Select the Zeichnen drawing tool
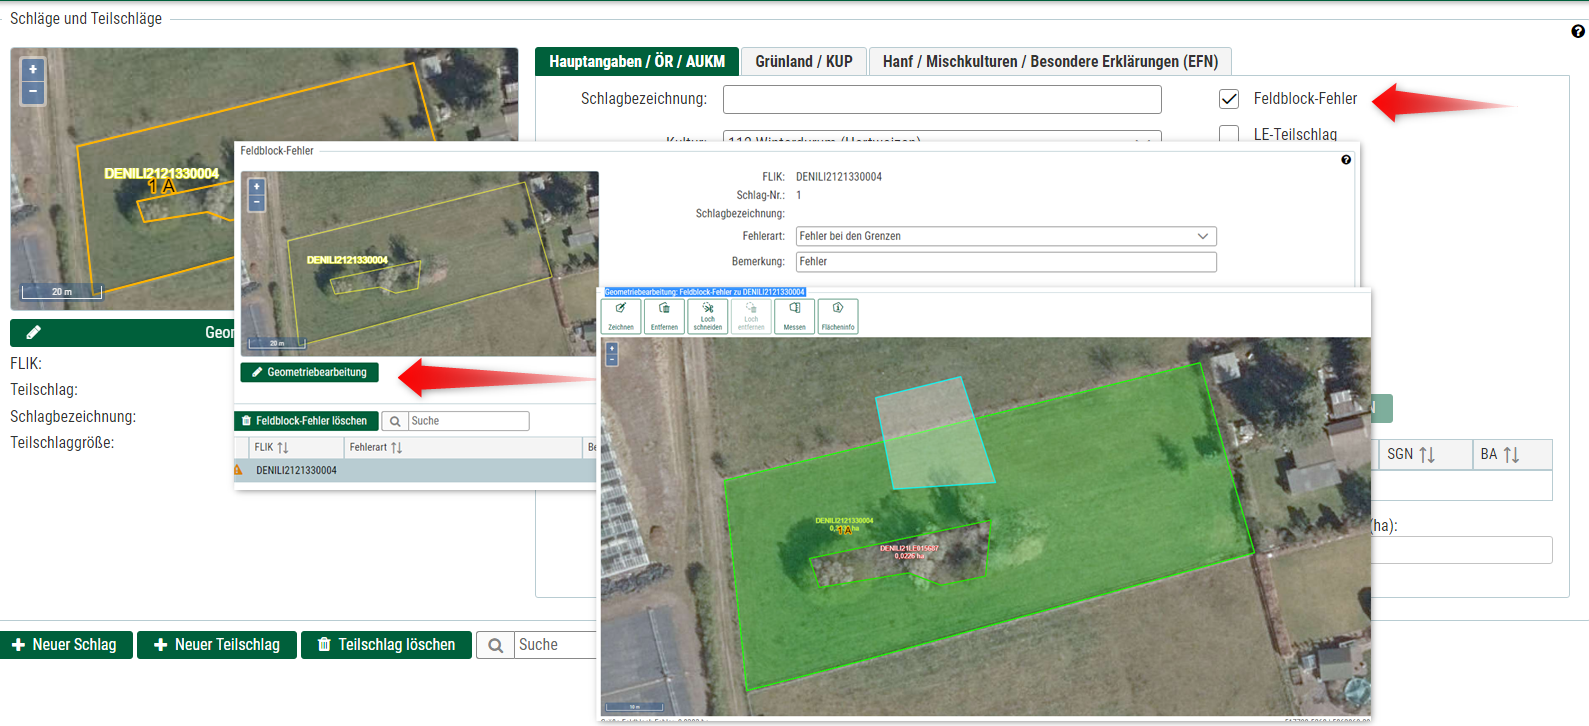This screenshot has width=1589, height=726. (x=621, y=316)
